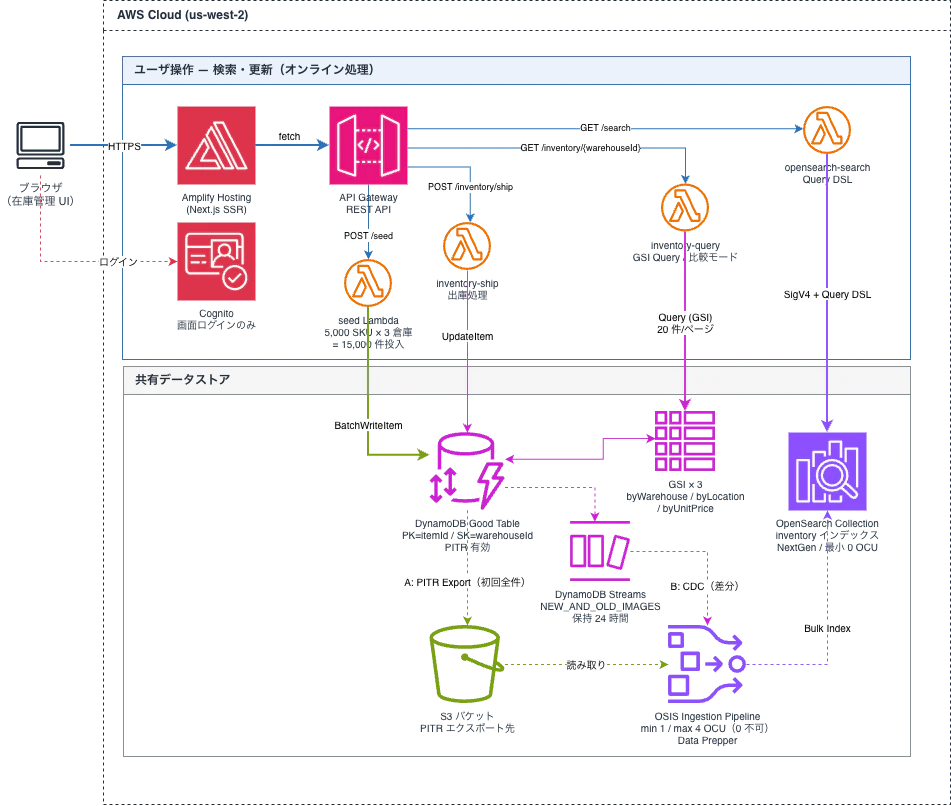The image size is (951, 806).
Task: Click the HTTPS arrow label
Action: [x=124, y=146]
